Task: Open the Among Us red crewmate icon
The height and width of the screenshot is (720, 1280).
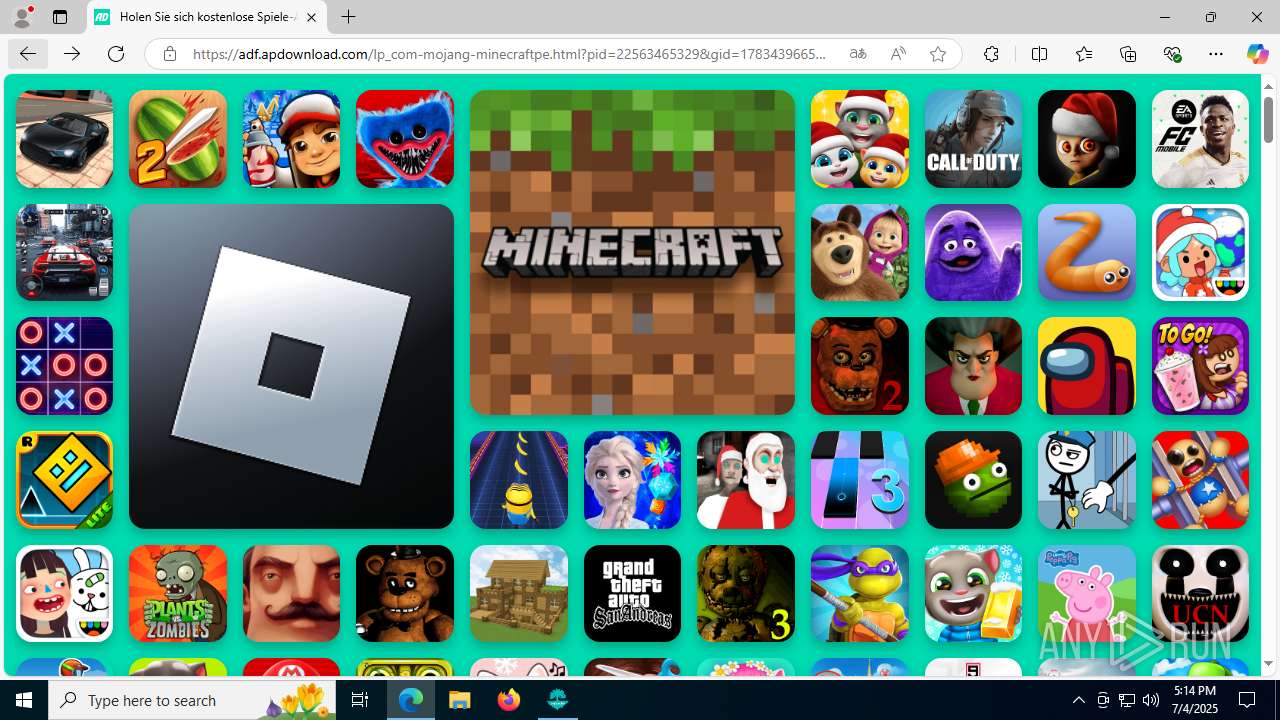Action: [1087, 366]
